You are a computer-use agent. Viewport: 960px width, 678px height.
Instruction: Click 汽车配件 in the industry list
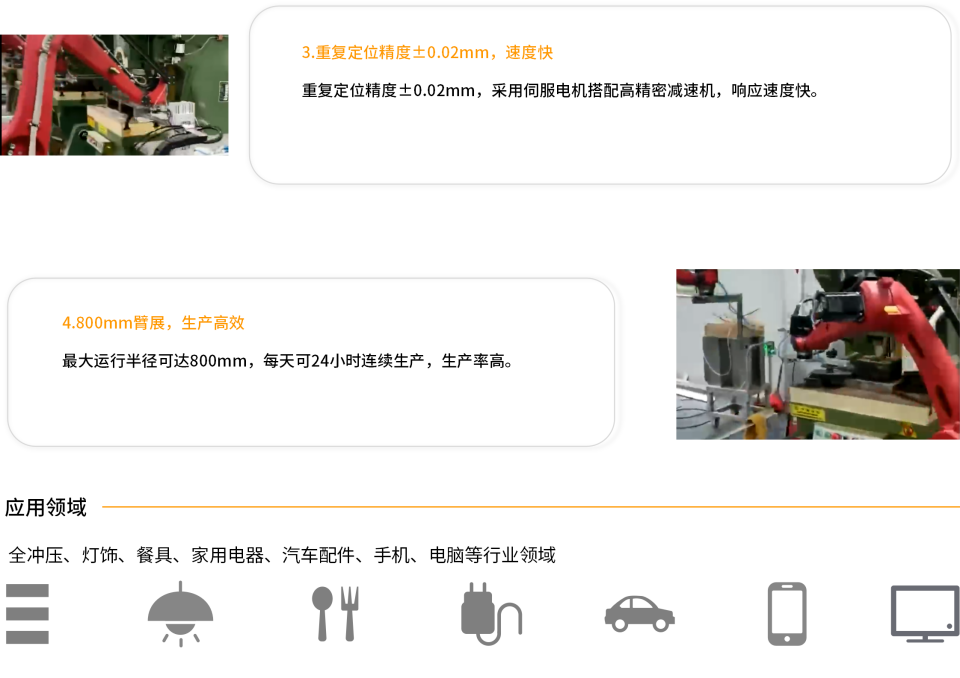point(318,555)
